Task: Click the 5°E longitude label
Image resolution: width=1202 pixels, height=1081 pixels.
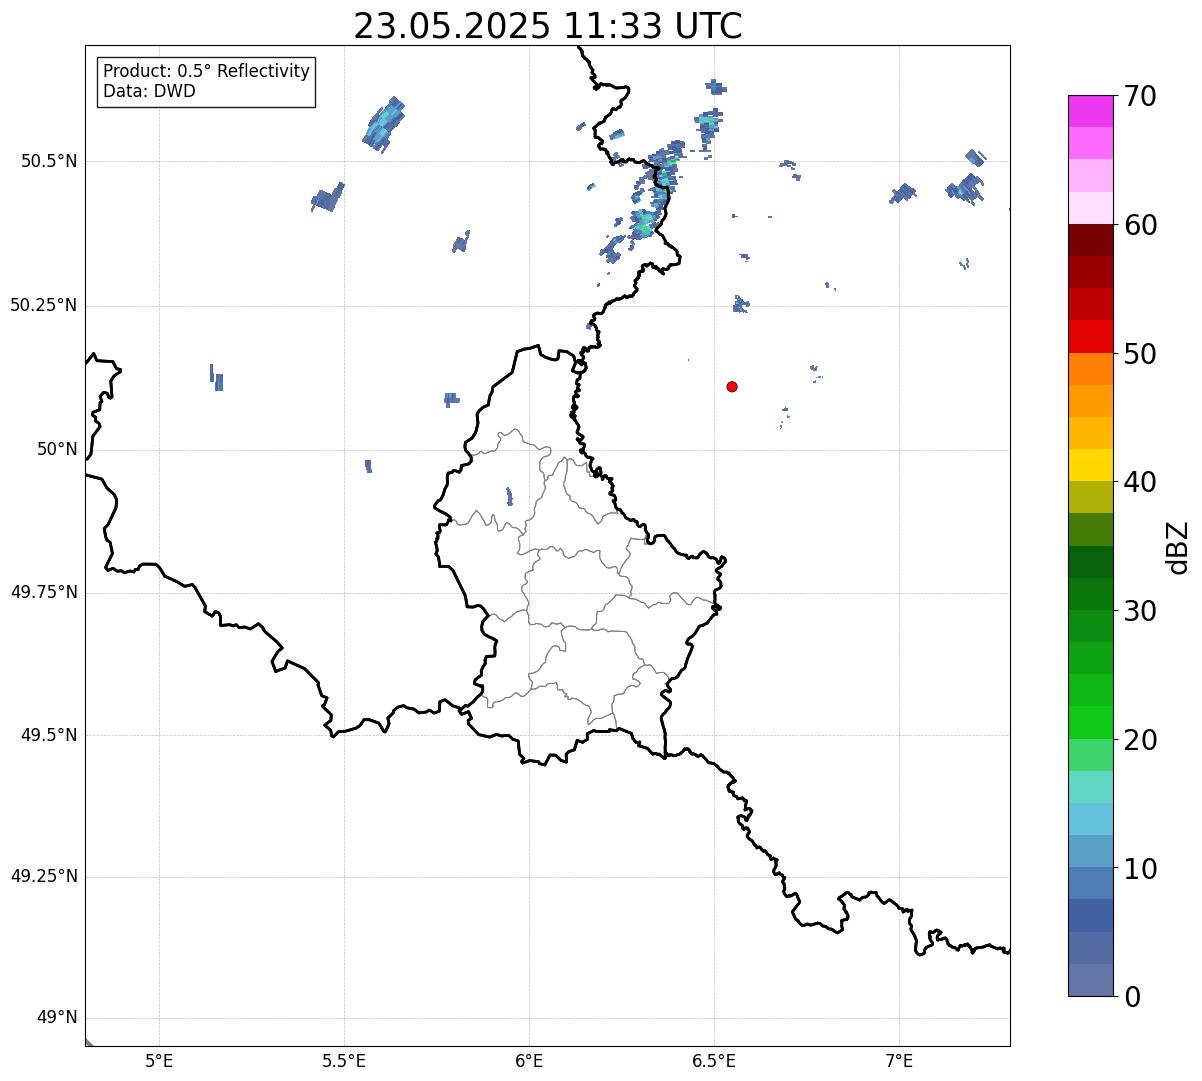Action: [x=159, y=1061]
